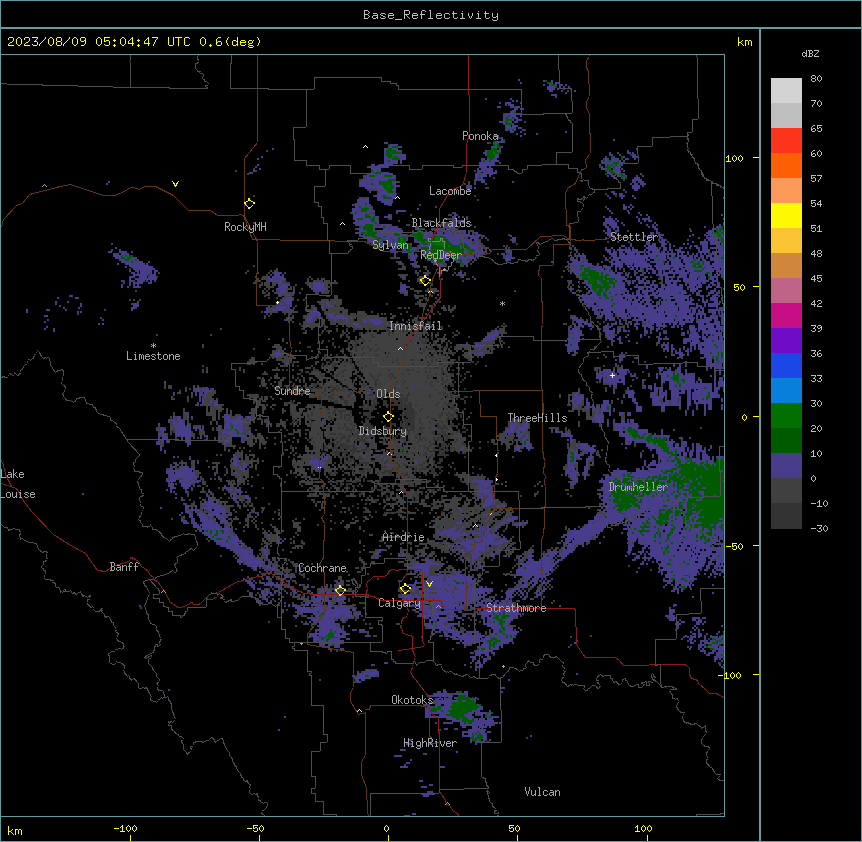The width and height of the screenshot is (862, 842).
Task: Select the RedDeer city label
Action: click(x=441, y=255)
